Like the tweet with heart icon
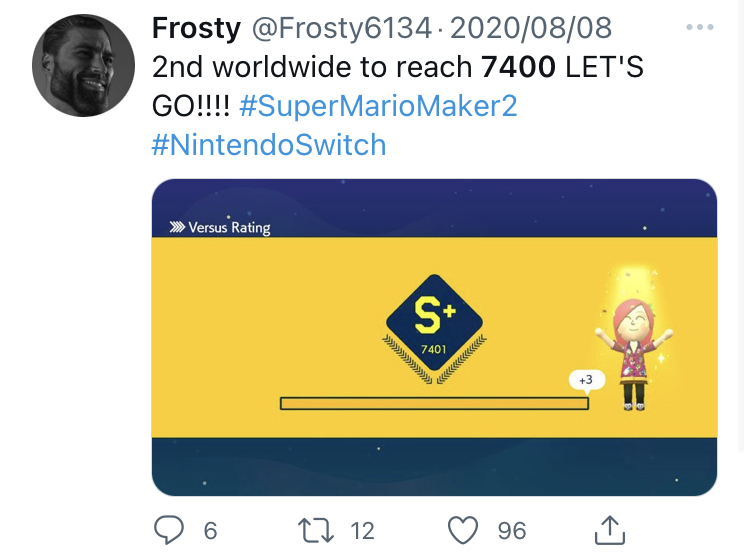This screenshot has height=555, width=750. (463, 530)
